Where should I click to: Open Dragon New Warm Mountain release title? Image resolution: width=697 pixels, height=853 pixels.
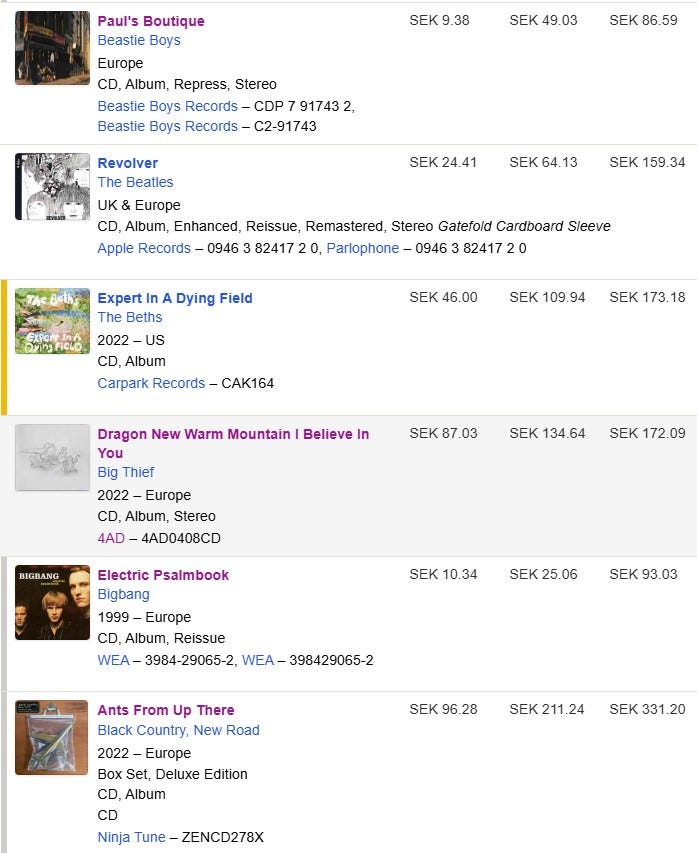233,443
